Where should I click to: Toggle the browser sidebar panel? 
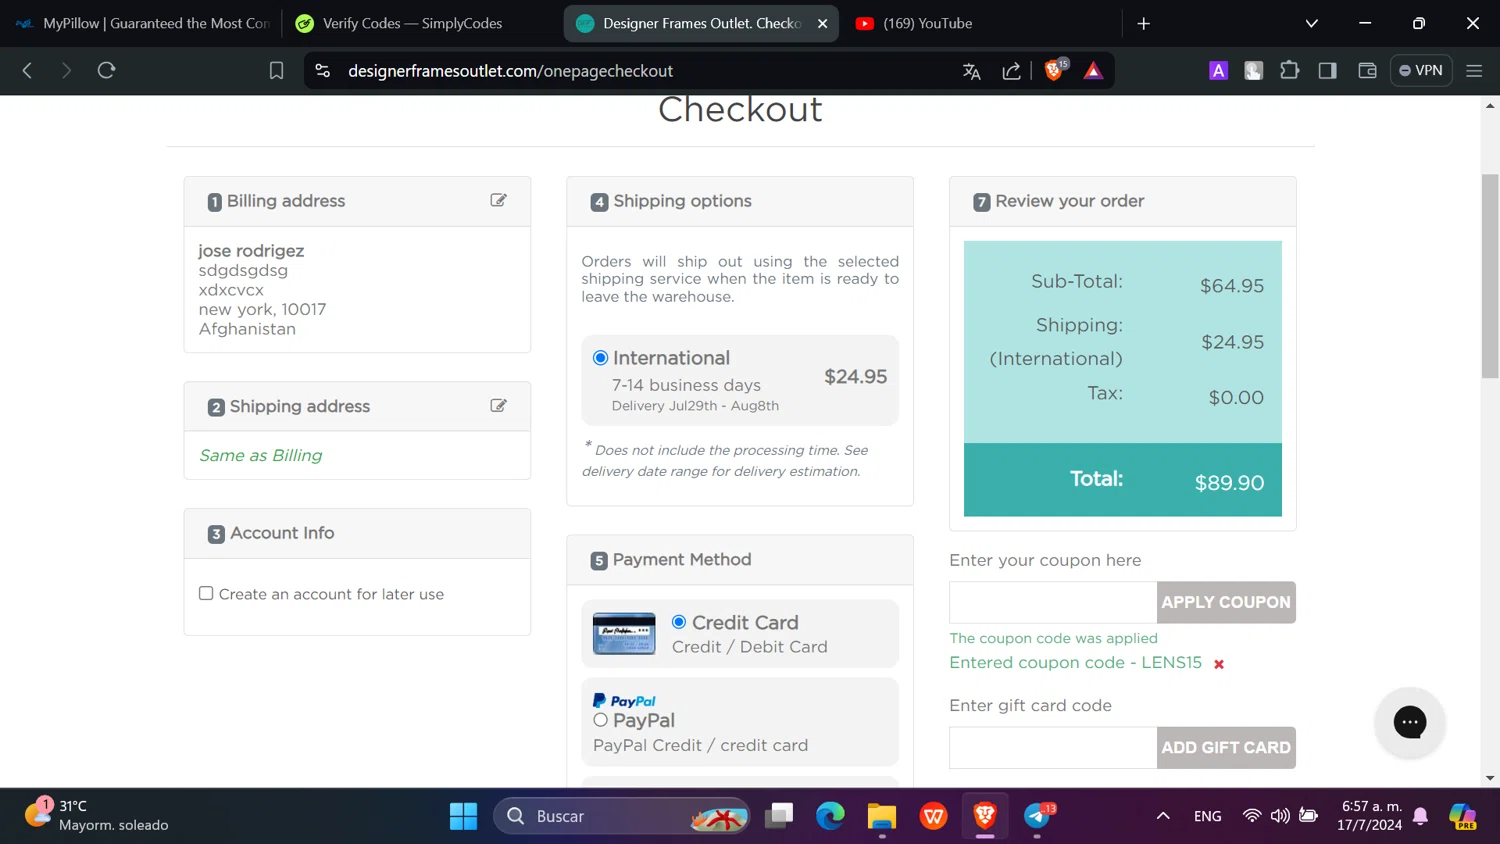coord(1327,70)
